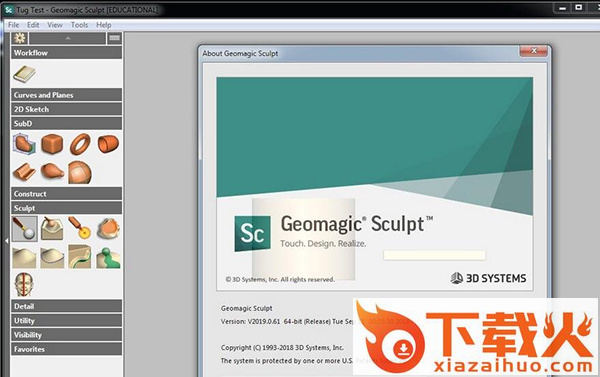Click the Geomagic Sculpt app icon in title bar
600x377 pixels.
click(x=8, y=10)
